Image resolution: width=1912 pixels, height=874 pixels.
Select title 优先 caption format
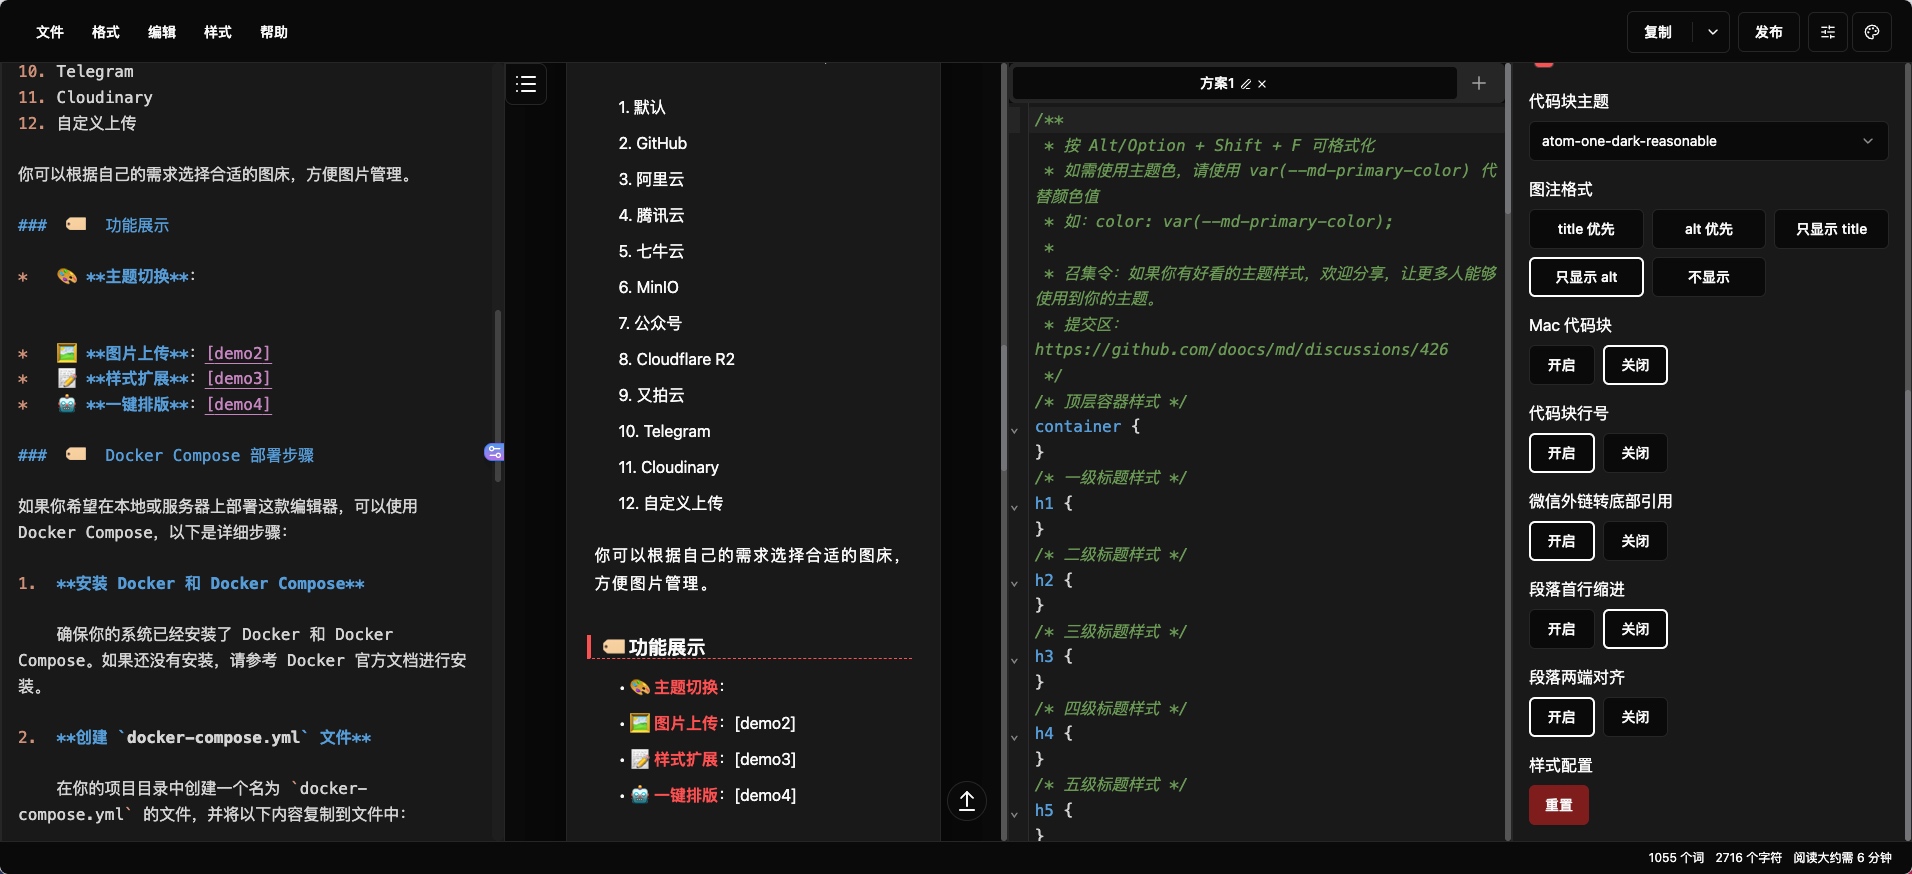1586,229
